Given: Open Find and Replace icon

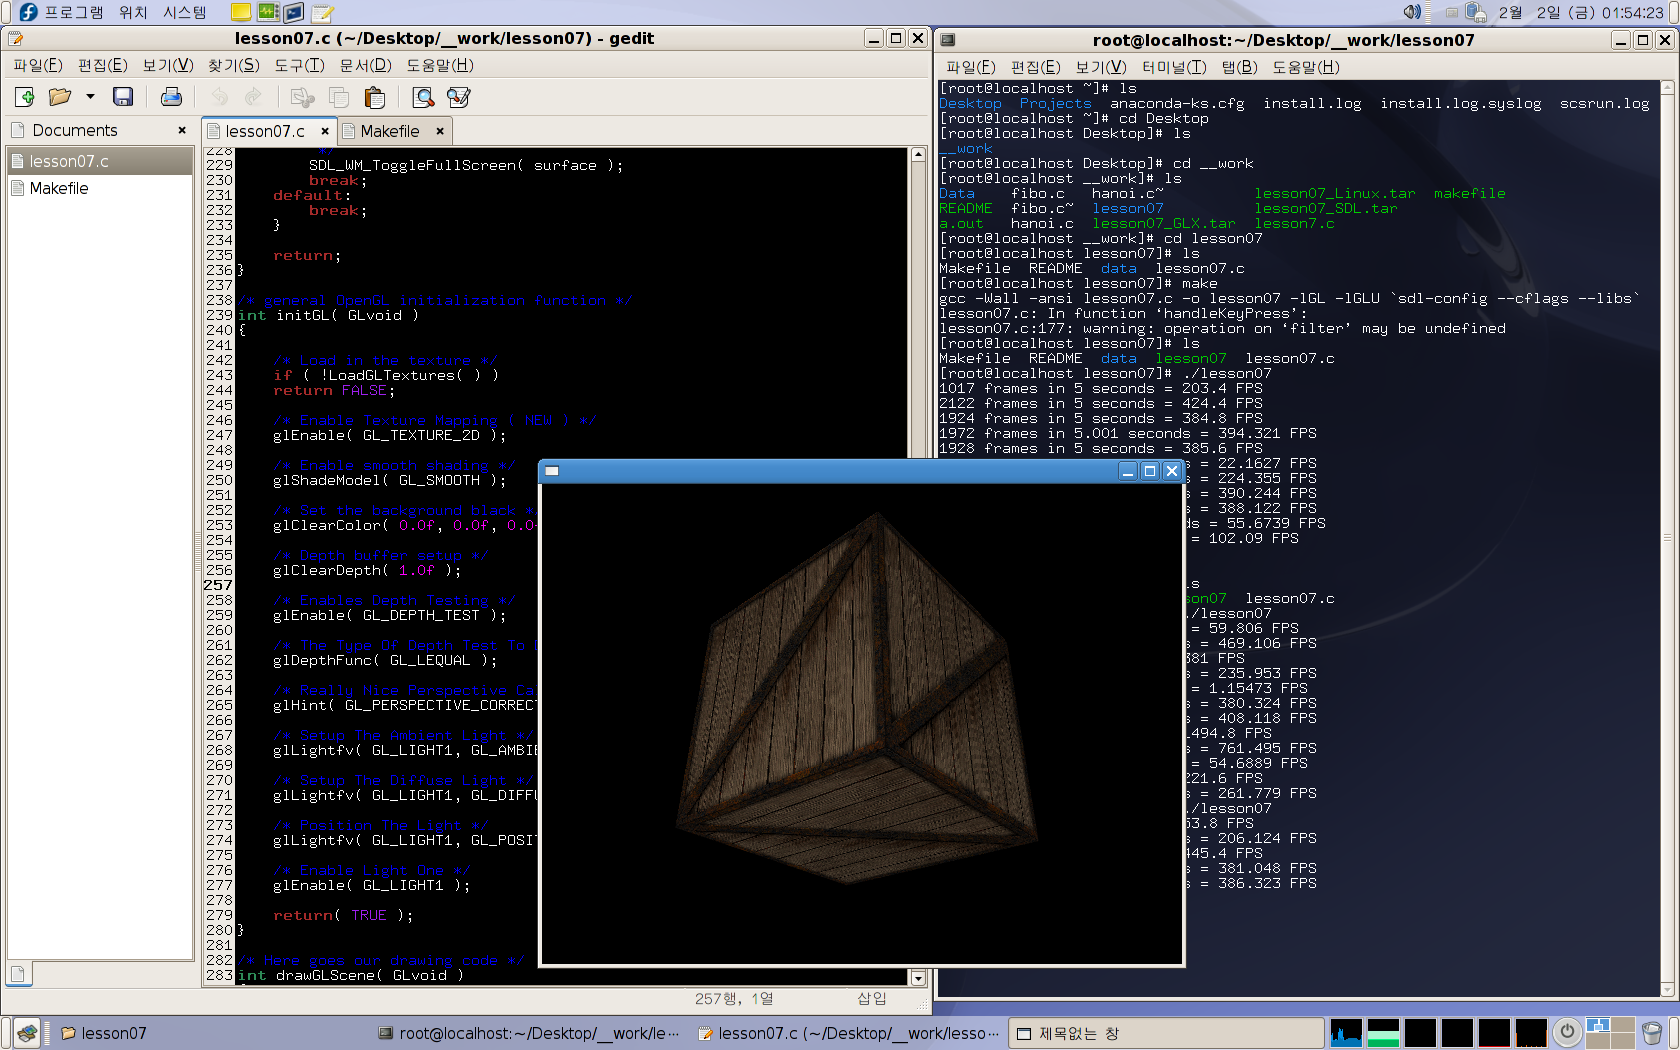Looking at the screenshot, I should [x=459, y=97].
